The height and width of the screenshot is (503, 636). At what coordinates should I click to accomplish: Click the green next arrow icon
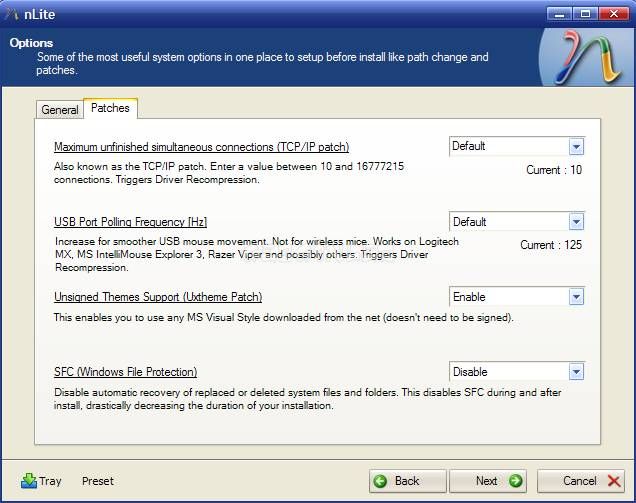click(516, 481)
